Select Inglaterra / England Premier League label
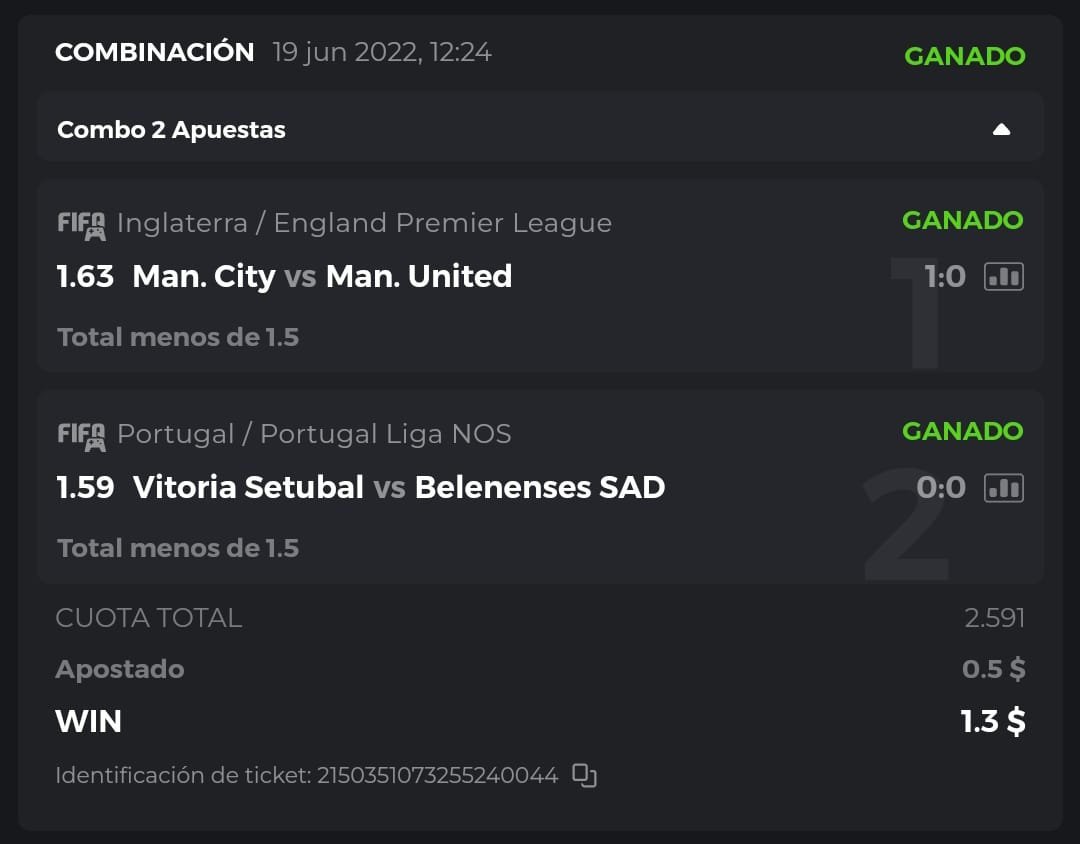The height and width of the screenshot is (844, 1080). pos(364,223)
